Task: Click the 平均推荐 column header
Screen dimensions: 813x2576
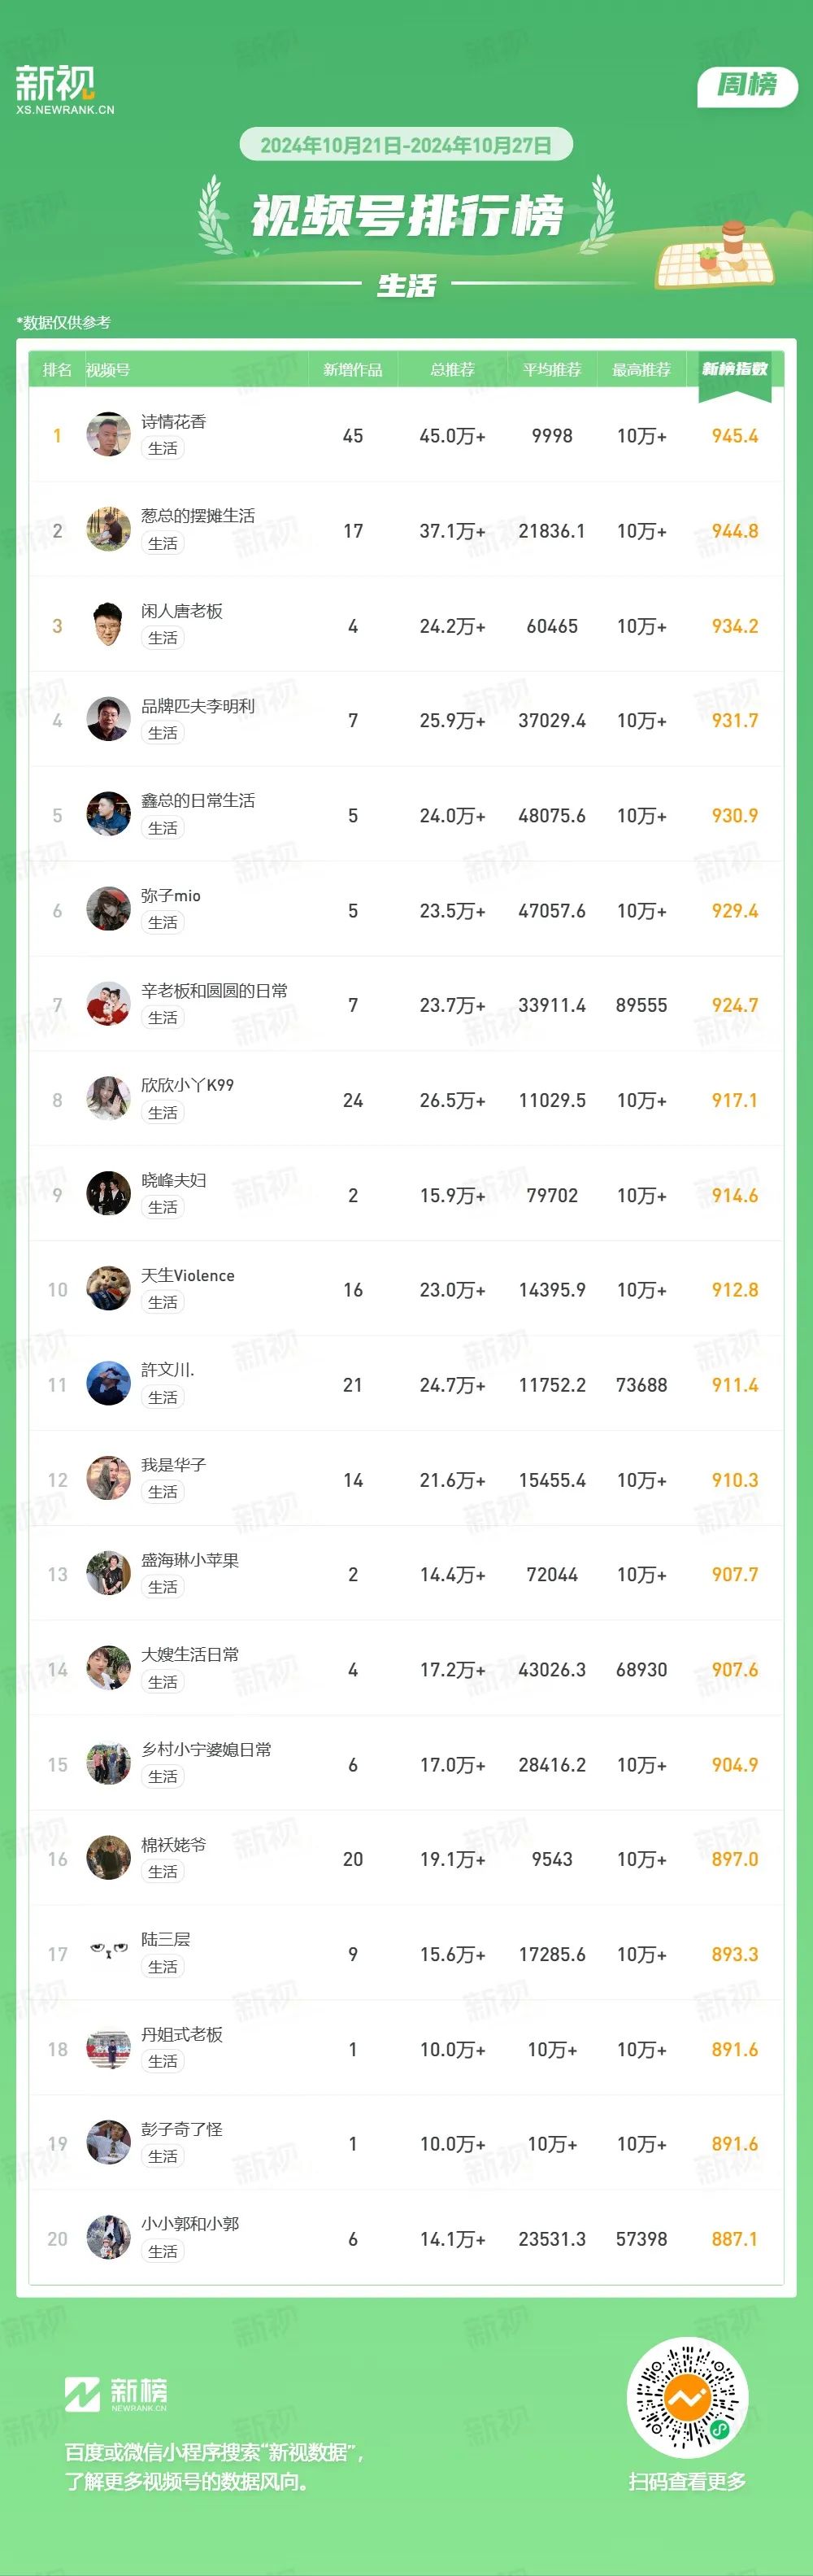Action: coord(552,370)
